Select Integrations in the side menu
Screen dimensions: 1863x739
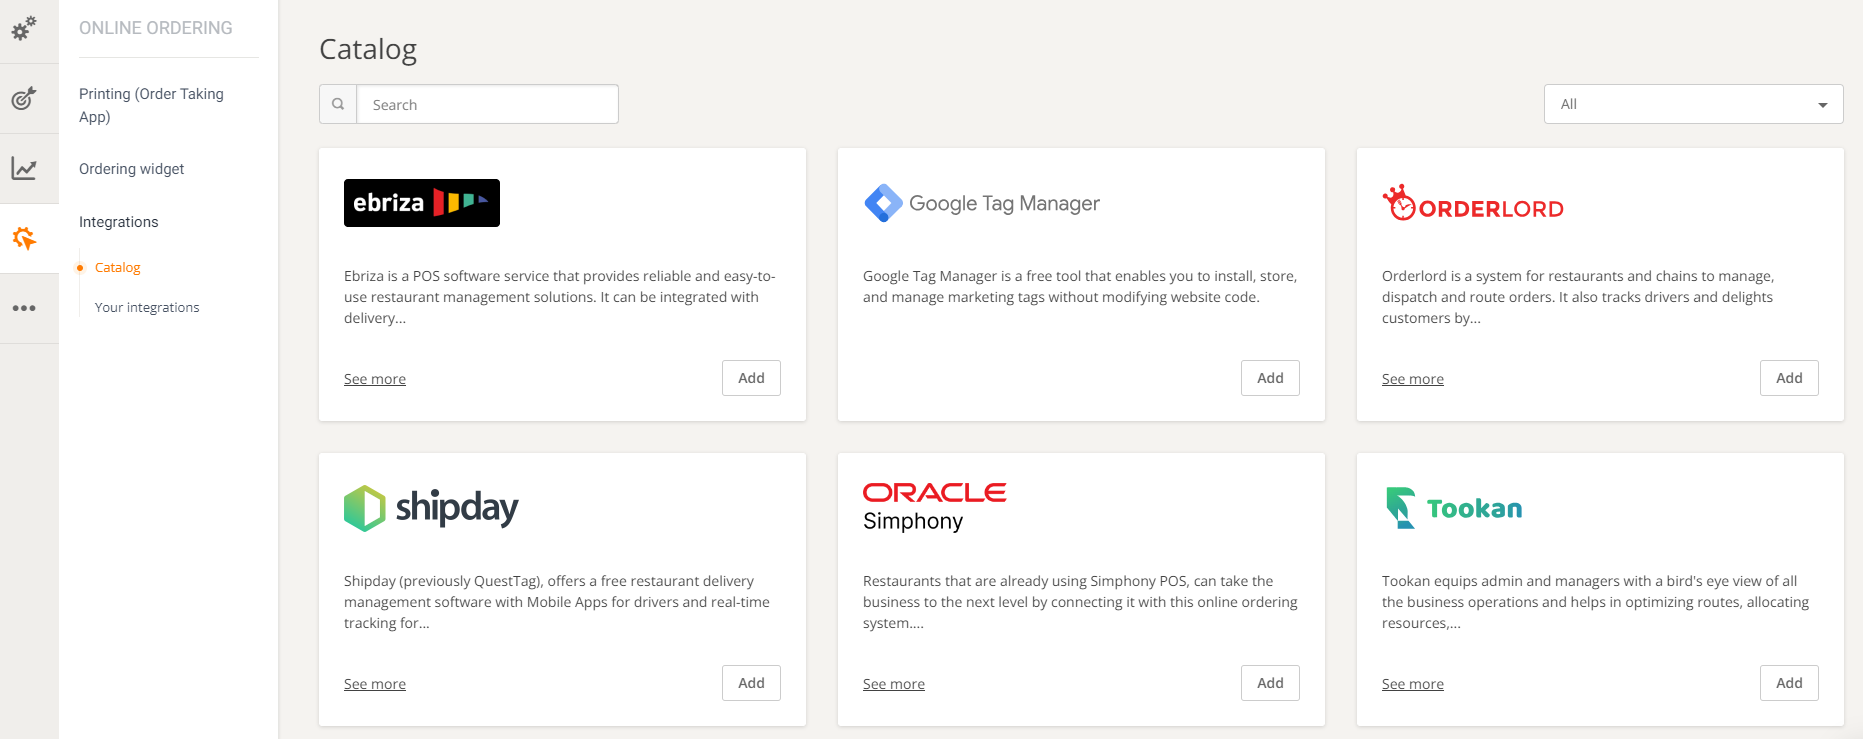click(119, 222)
